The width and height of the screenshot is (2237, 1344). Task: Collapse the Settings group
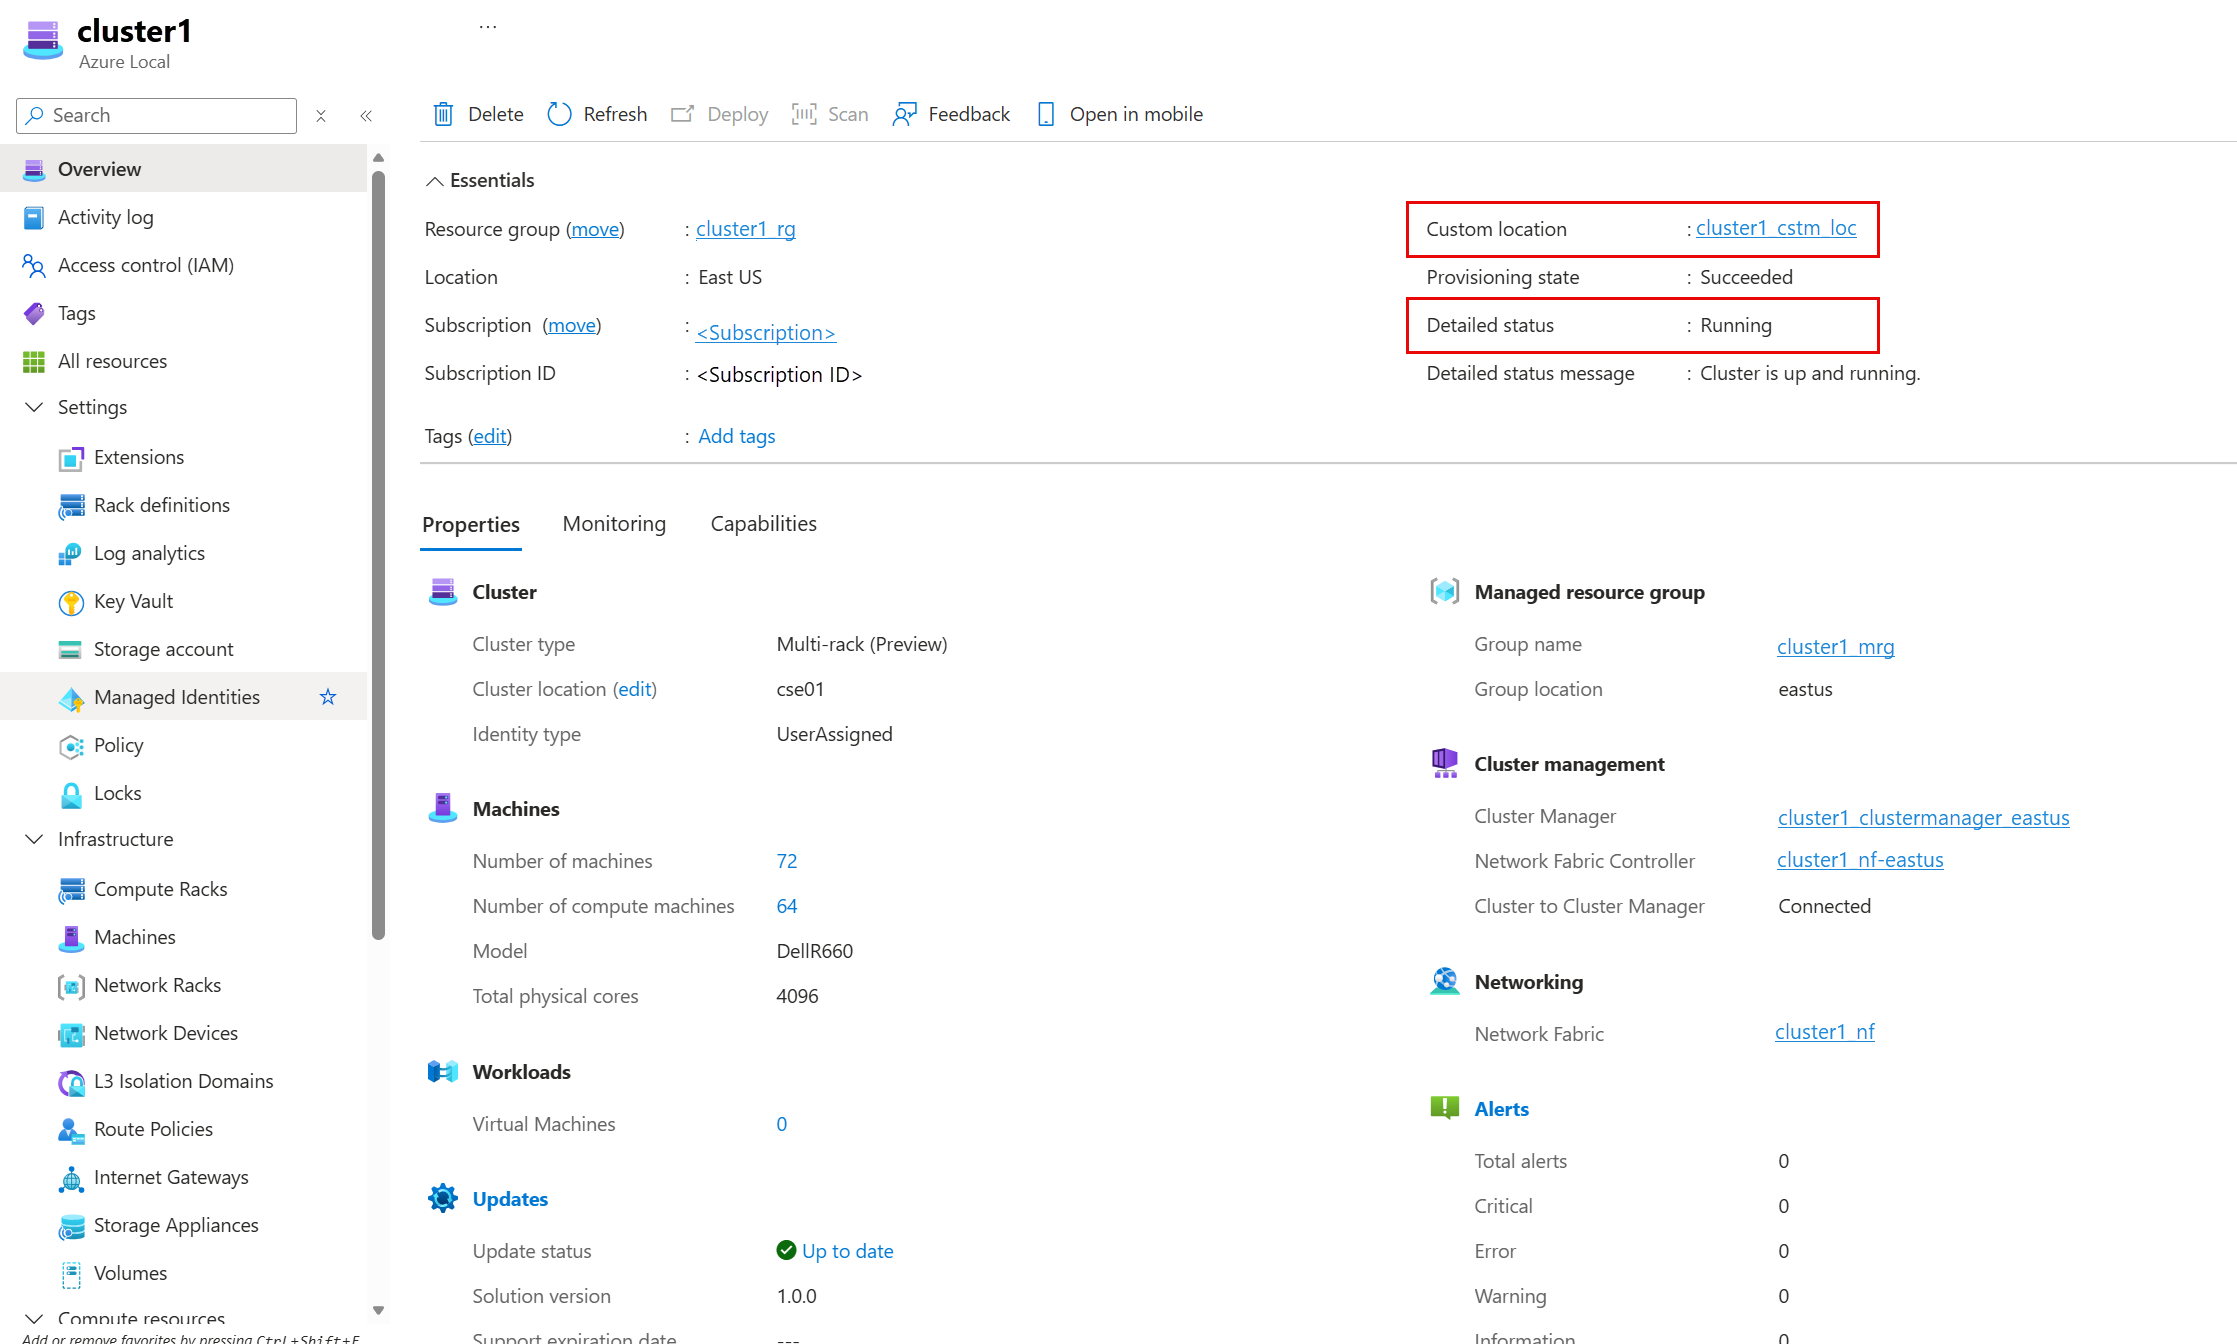(x=34, y=407)
